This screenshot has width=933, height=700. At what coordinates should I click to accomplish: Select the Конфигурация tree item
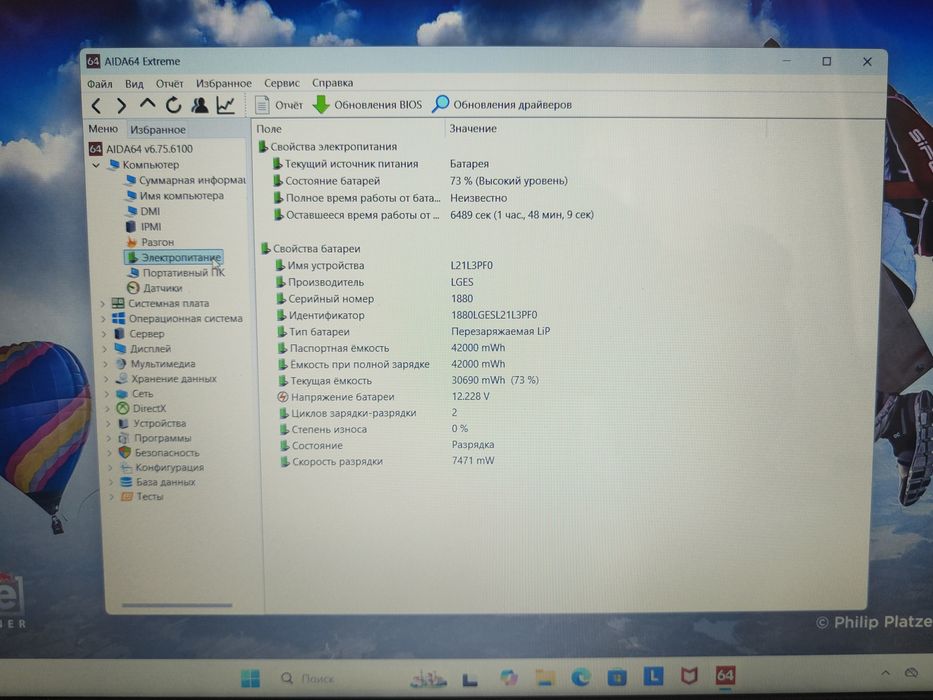coord(162,467)
